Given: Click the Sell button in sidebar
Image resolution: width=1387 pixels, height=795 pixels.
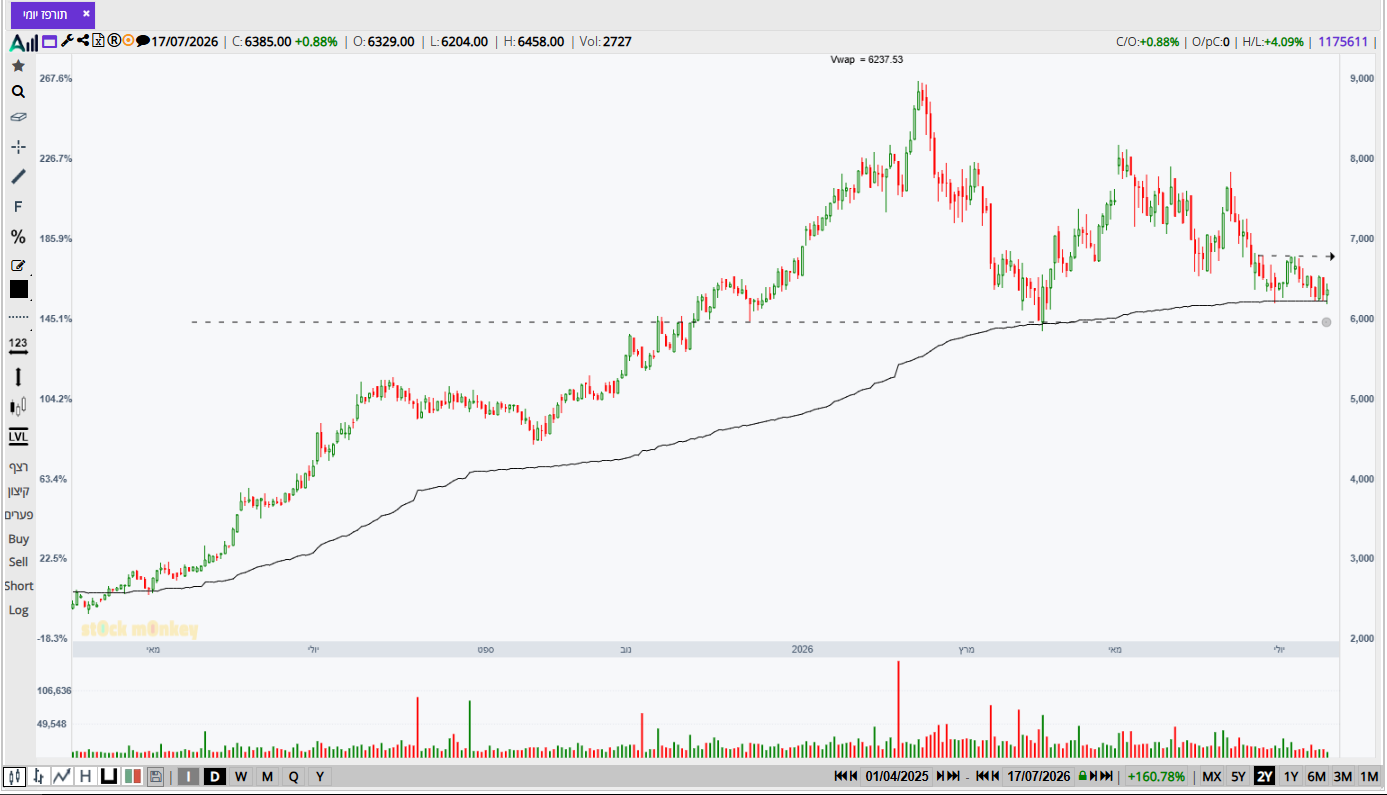Looking at the screenshot, I should pyautogui.click(x=18, y=562).
